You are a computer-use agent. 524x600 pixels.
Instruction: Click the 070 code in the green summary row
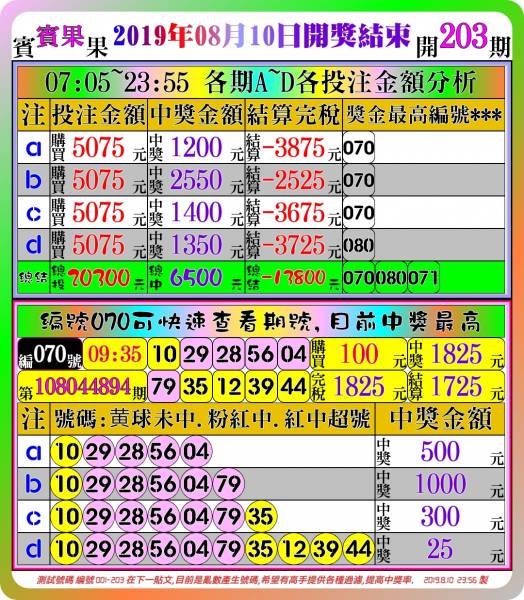pos(359,278)
